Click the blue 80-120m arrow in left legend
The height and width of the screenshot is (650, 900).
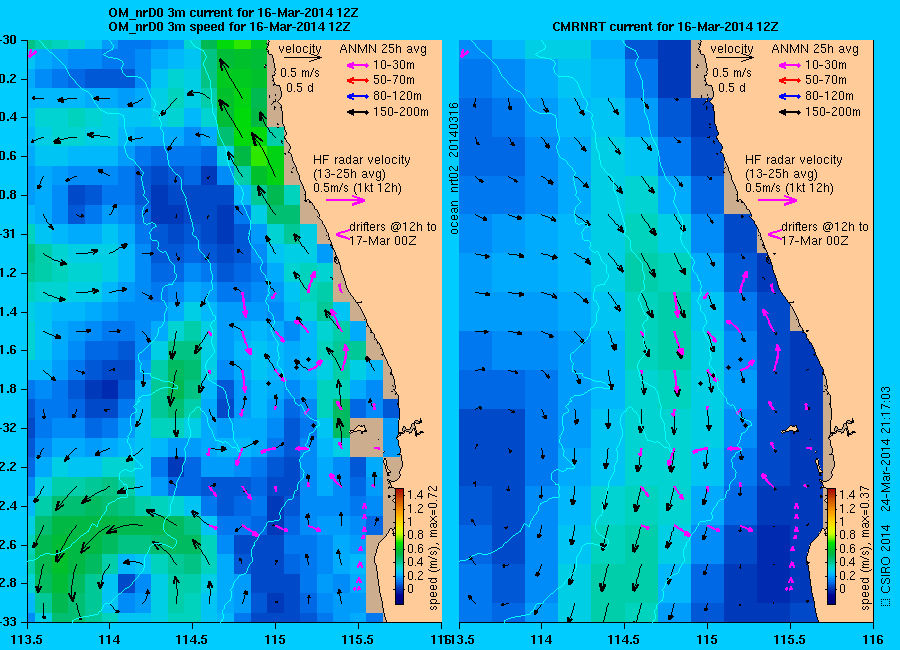(358, 96)
